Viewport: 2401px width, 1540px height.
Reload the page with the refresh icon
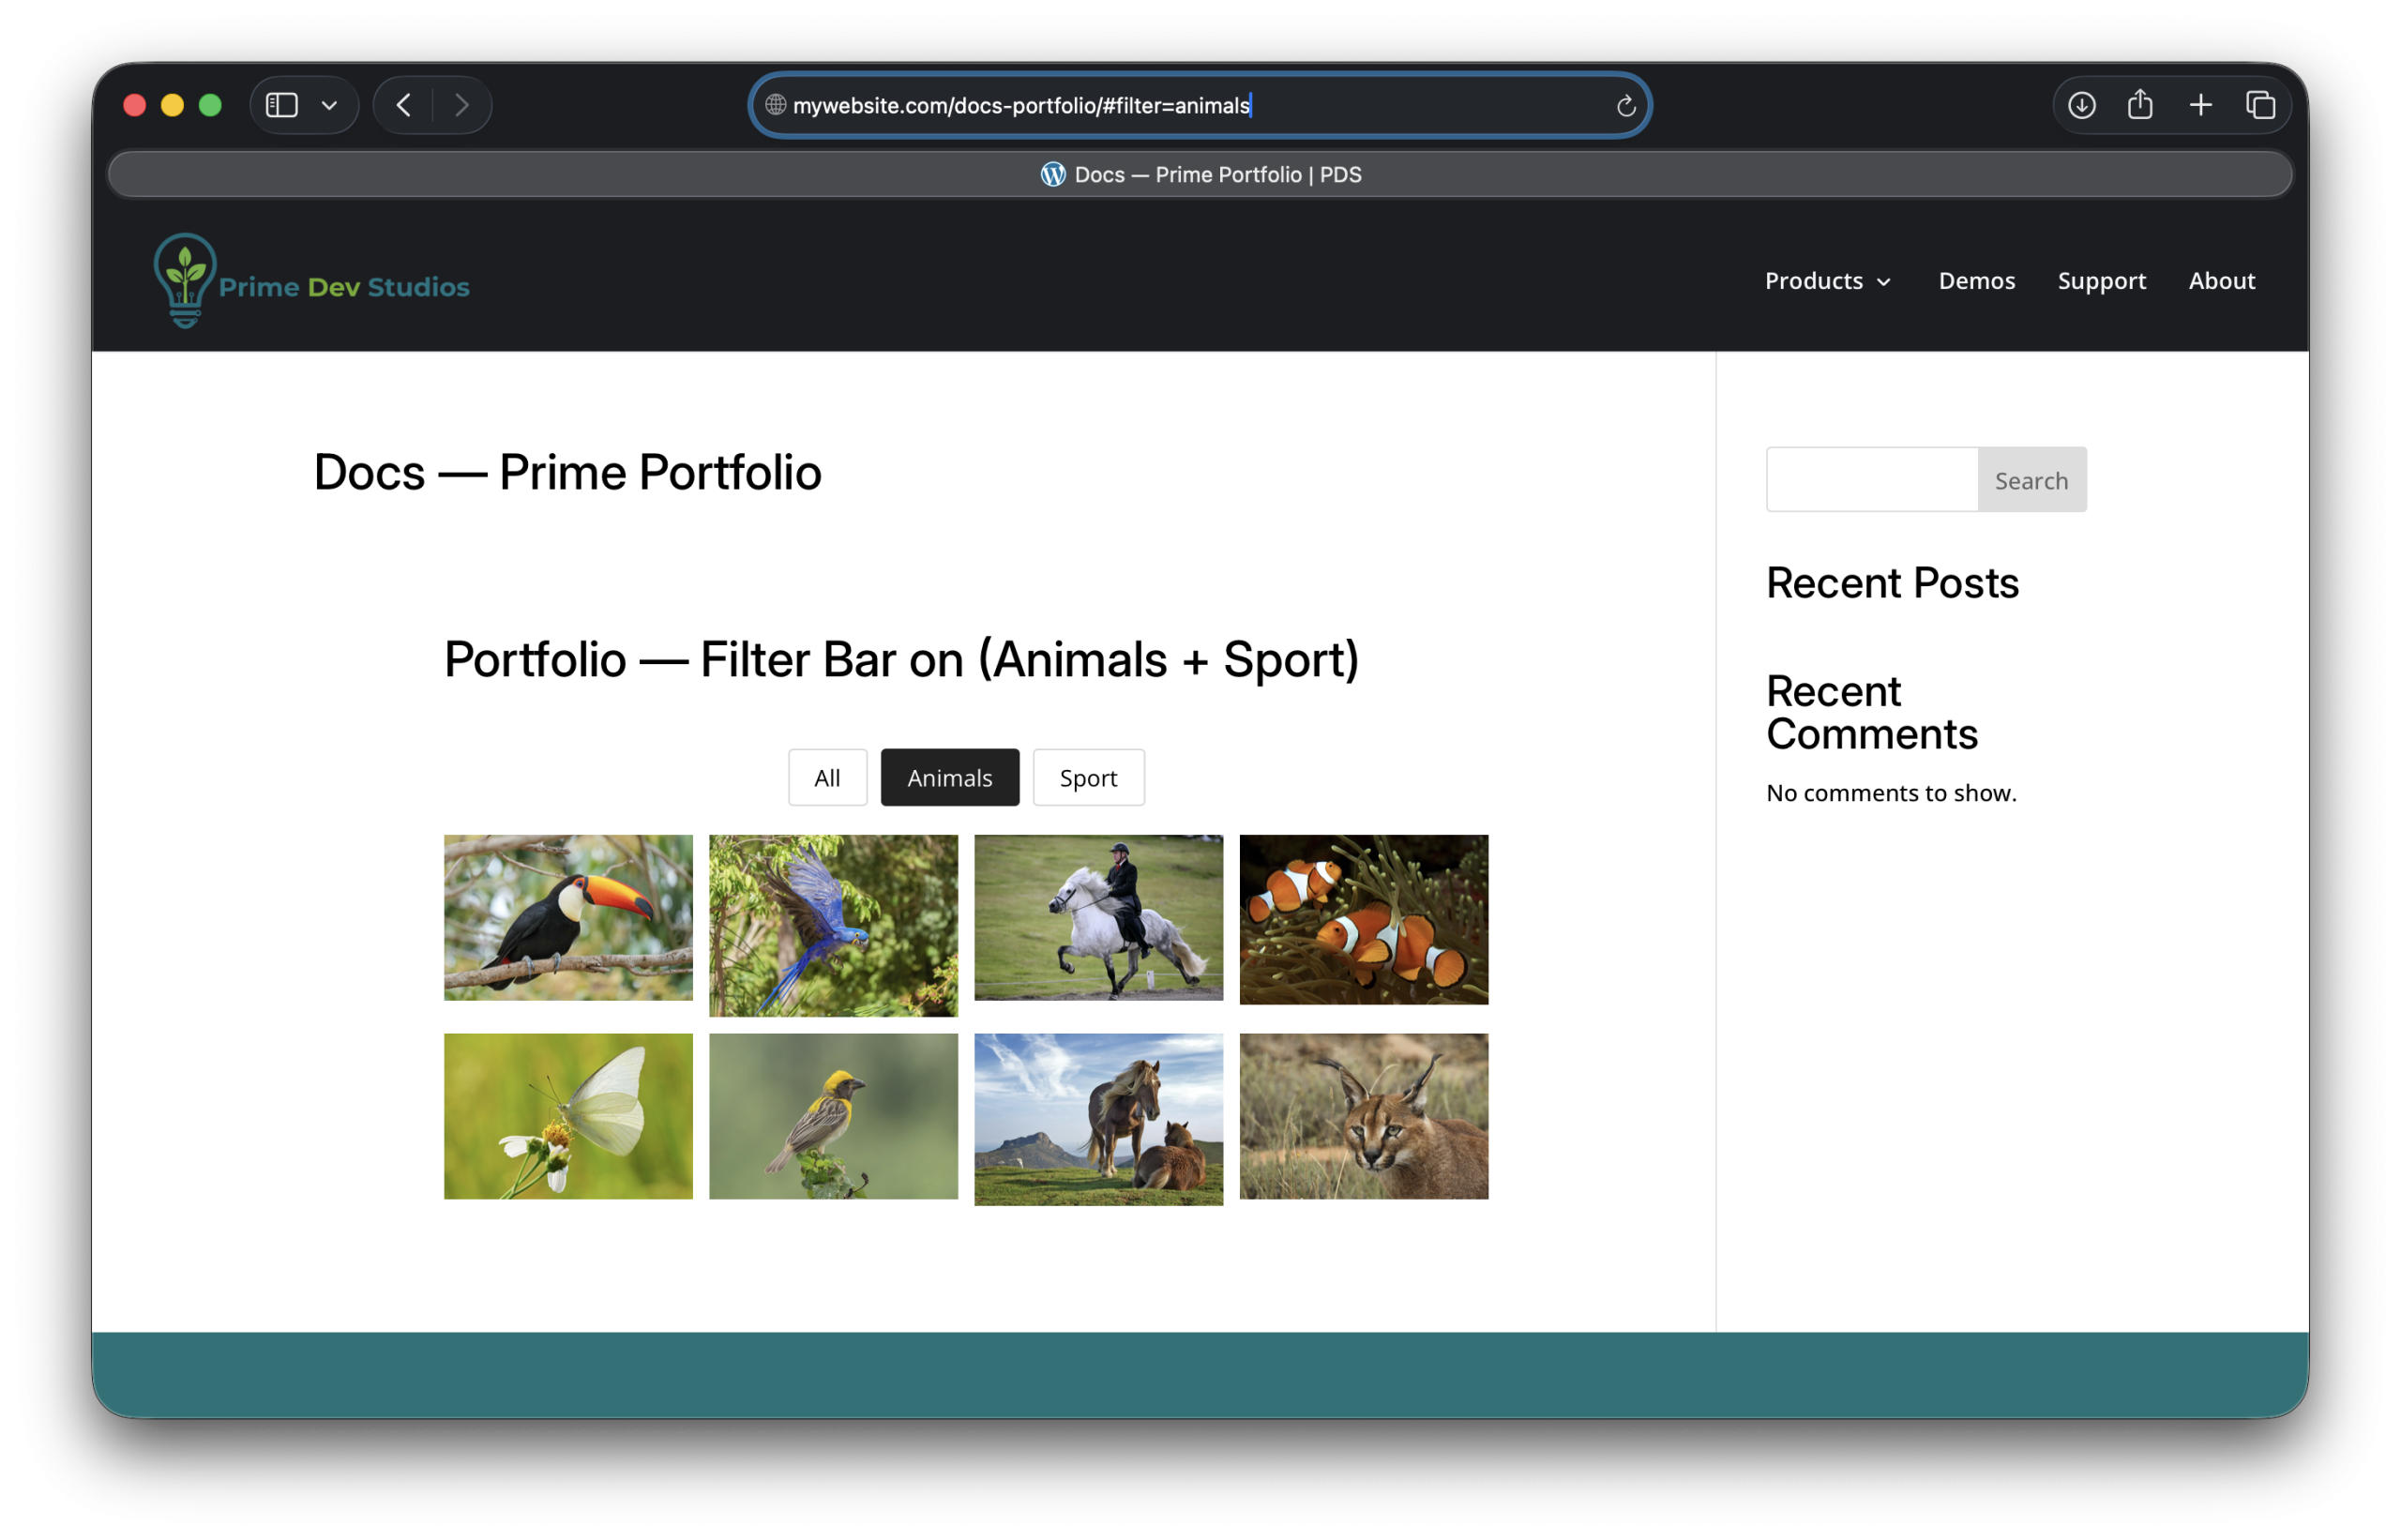(x=1626, y=105)
